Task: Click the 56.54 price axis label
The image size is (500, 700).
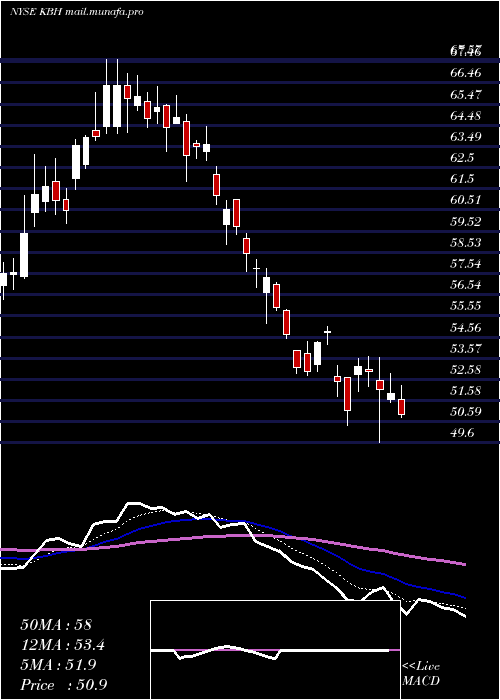Action: pyautogui.click(x=466, y=284)
